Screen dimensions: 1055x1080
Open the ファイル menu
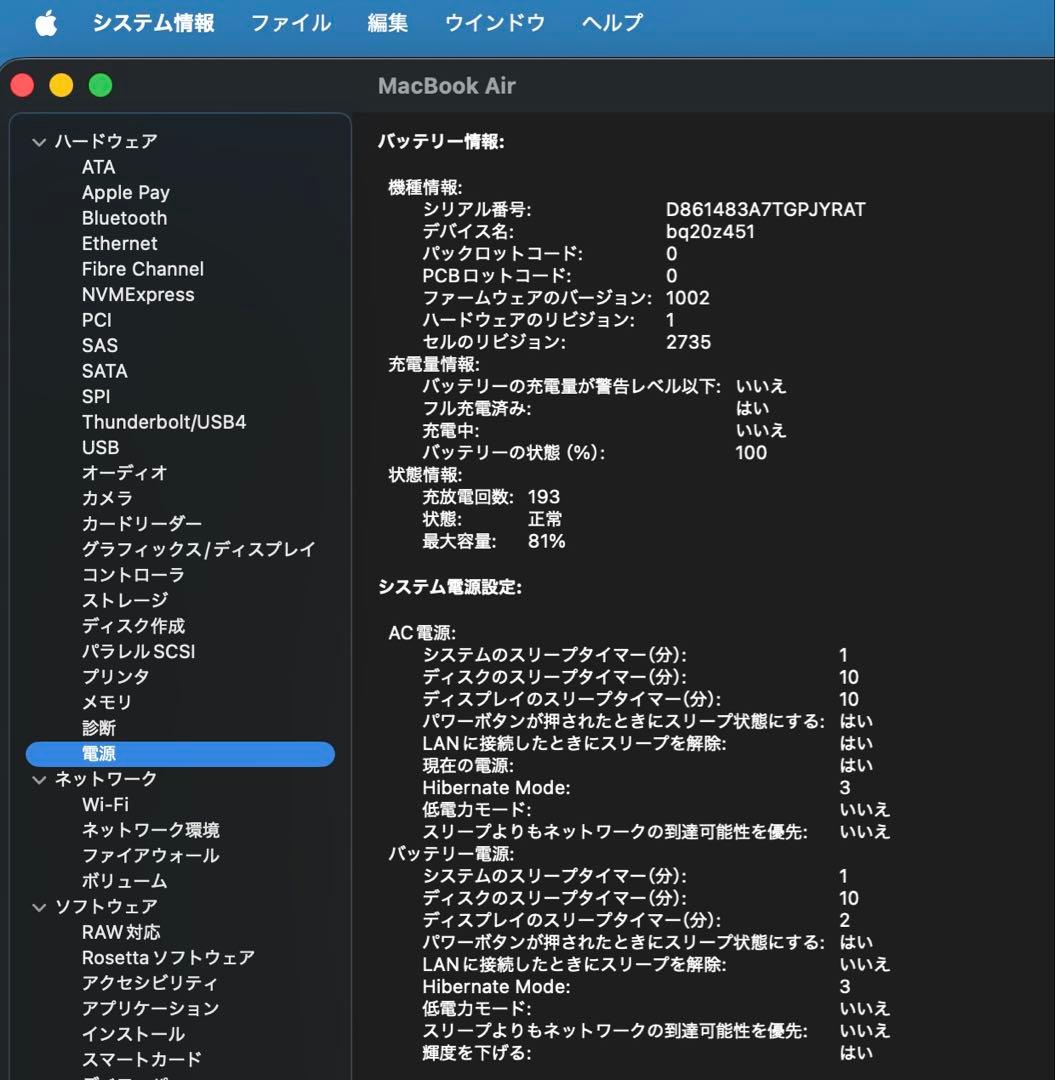pos(290,23)
